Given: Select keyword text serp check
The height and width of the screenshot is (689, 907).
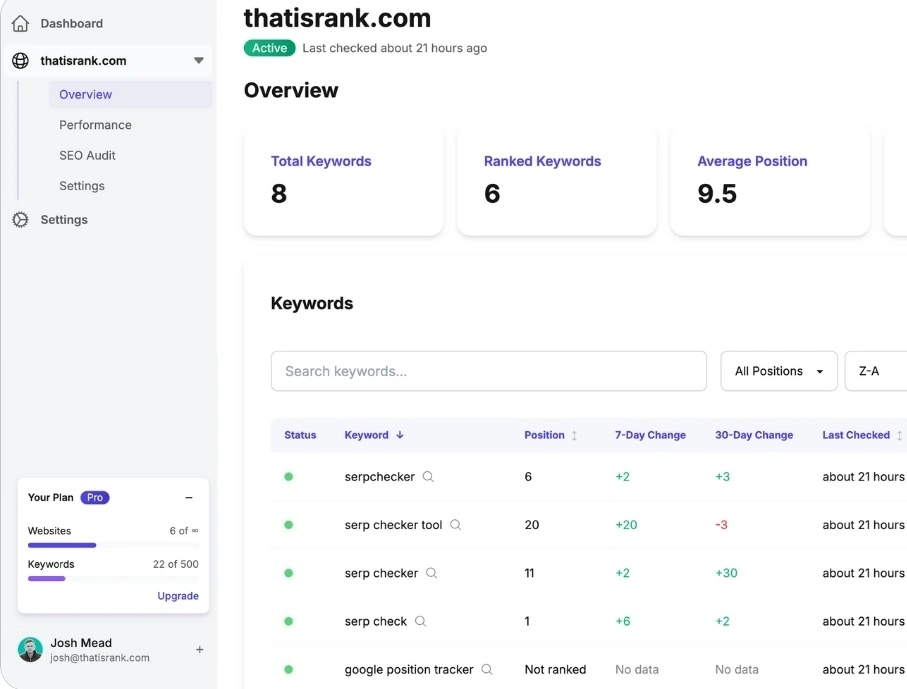Looking at the screenshot, I should coord(375,621).
